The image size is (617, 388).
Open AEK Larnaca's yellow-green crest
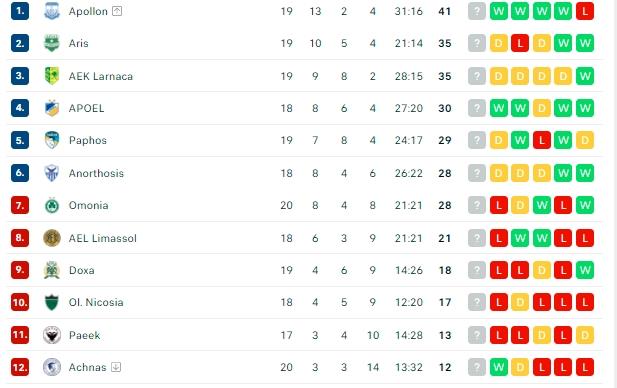(52, 76)
